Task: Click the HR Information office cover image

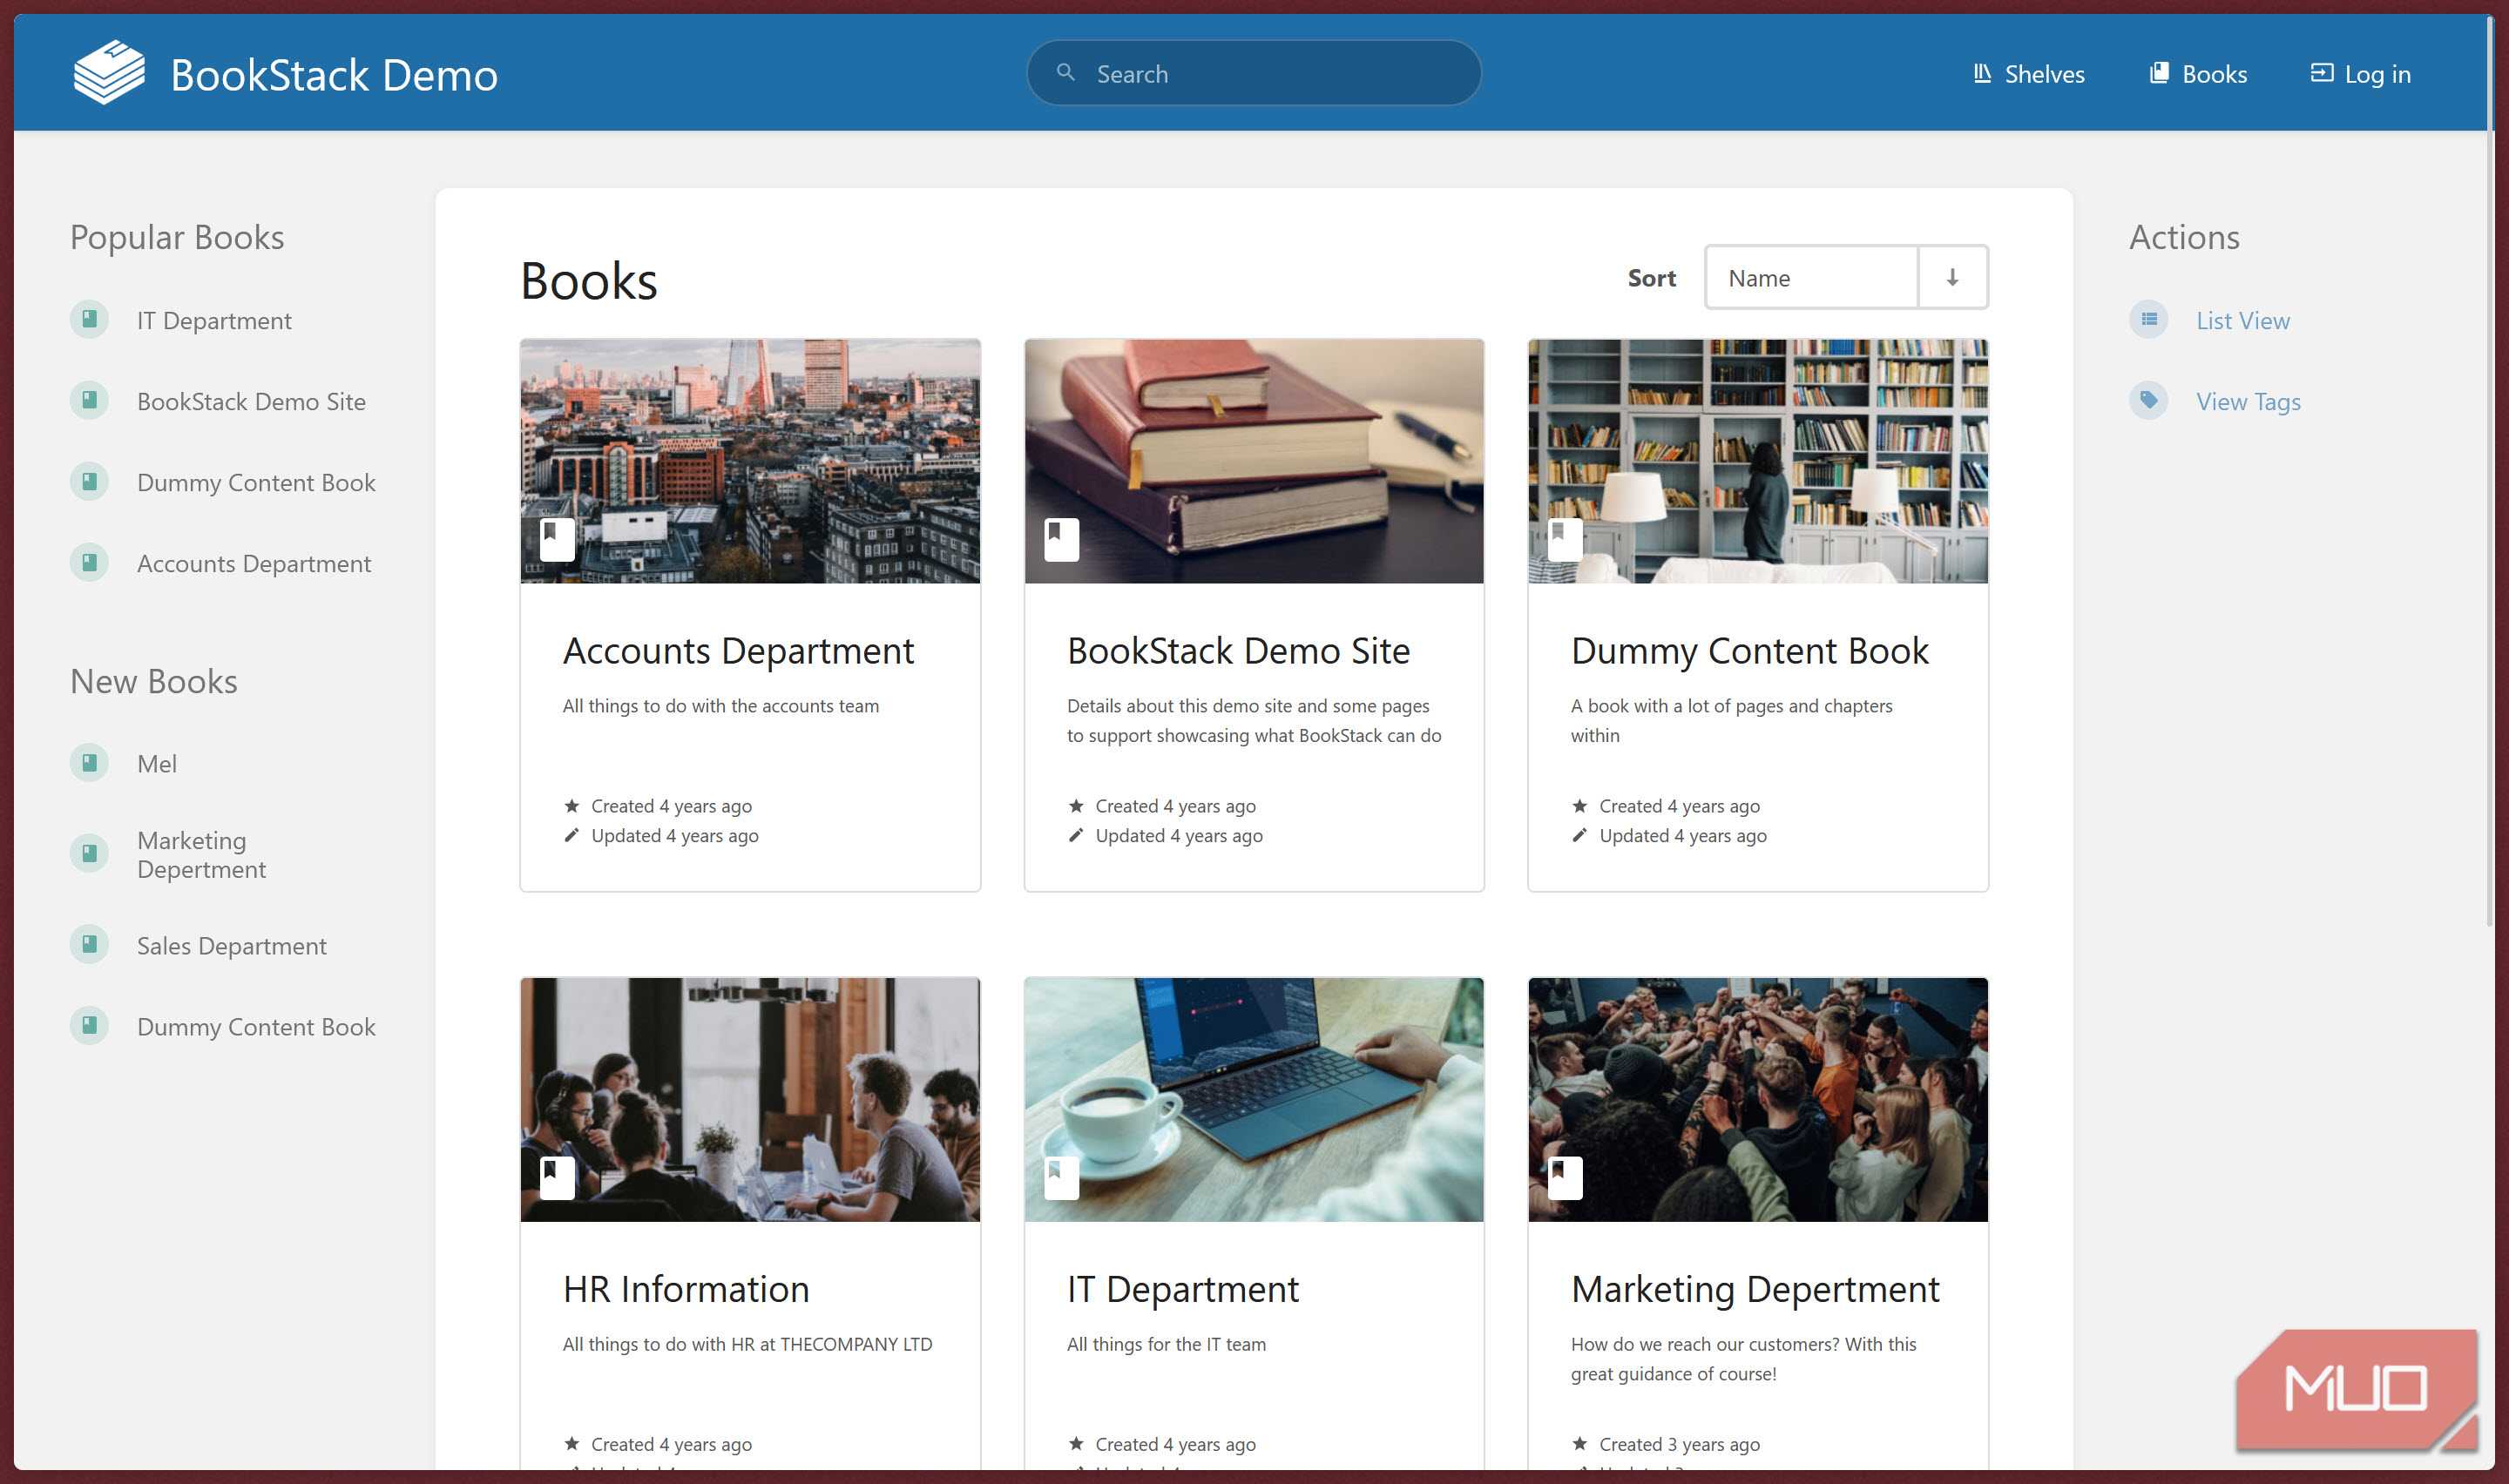Action: point(750,1100)
